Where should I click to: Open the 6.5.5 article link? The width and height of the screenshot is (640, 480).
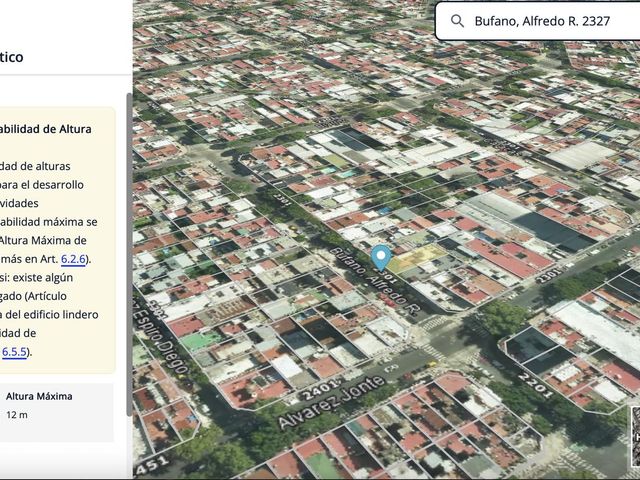pos(14,352)
